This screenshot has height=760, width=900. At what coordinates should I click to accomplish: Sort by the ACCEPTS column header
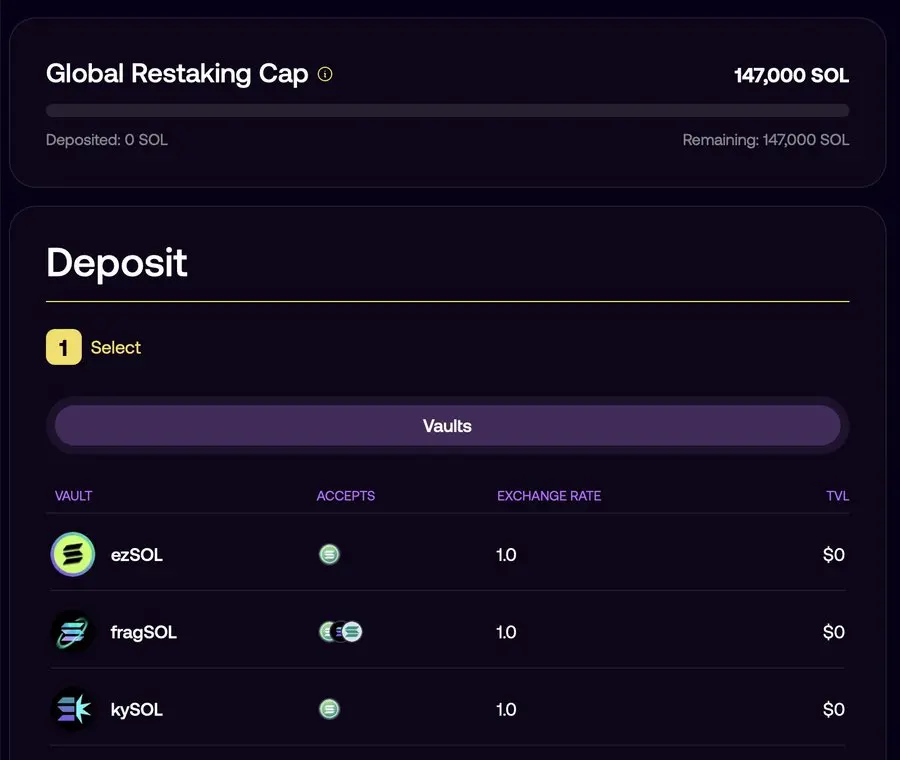[346, 496]
